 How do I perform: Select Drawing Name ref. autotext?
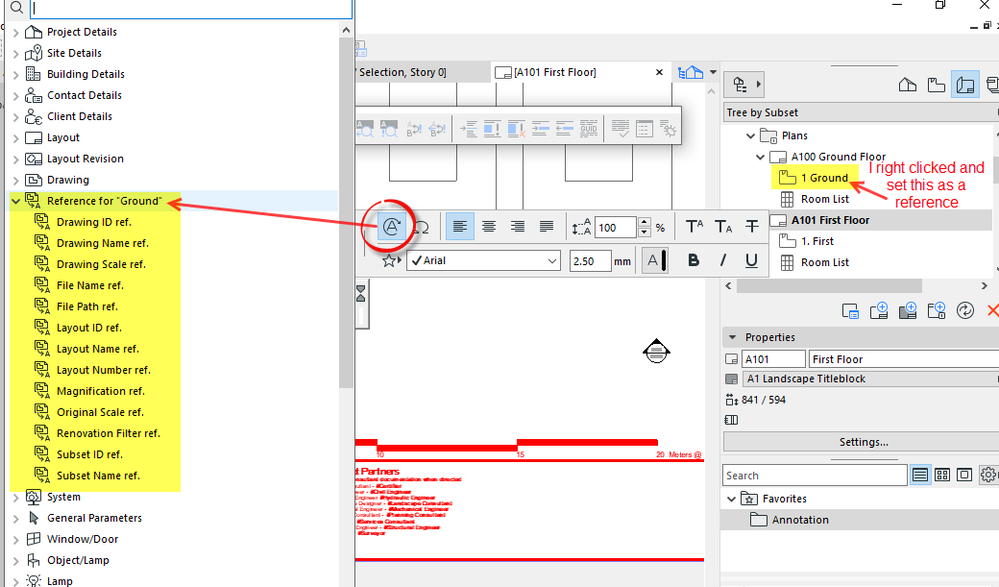(x=103, y=243)
